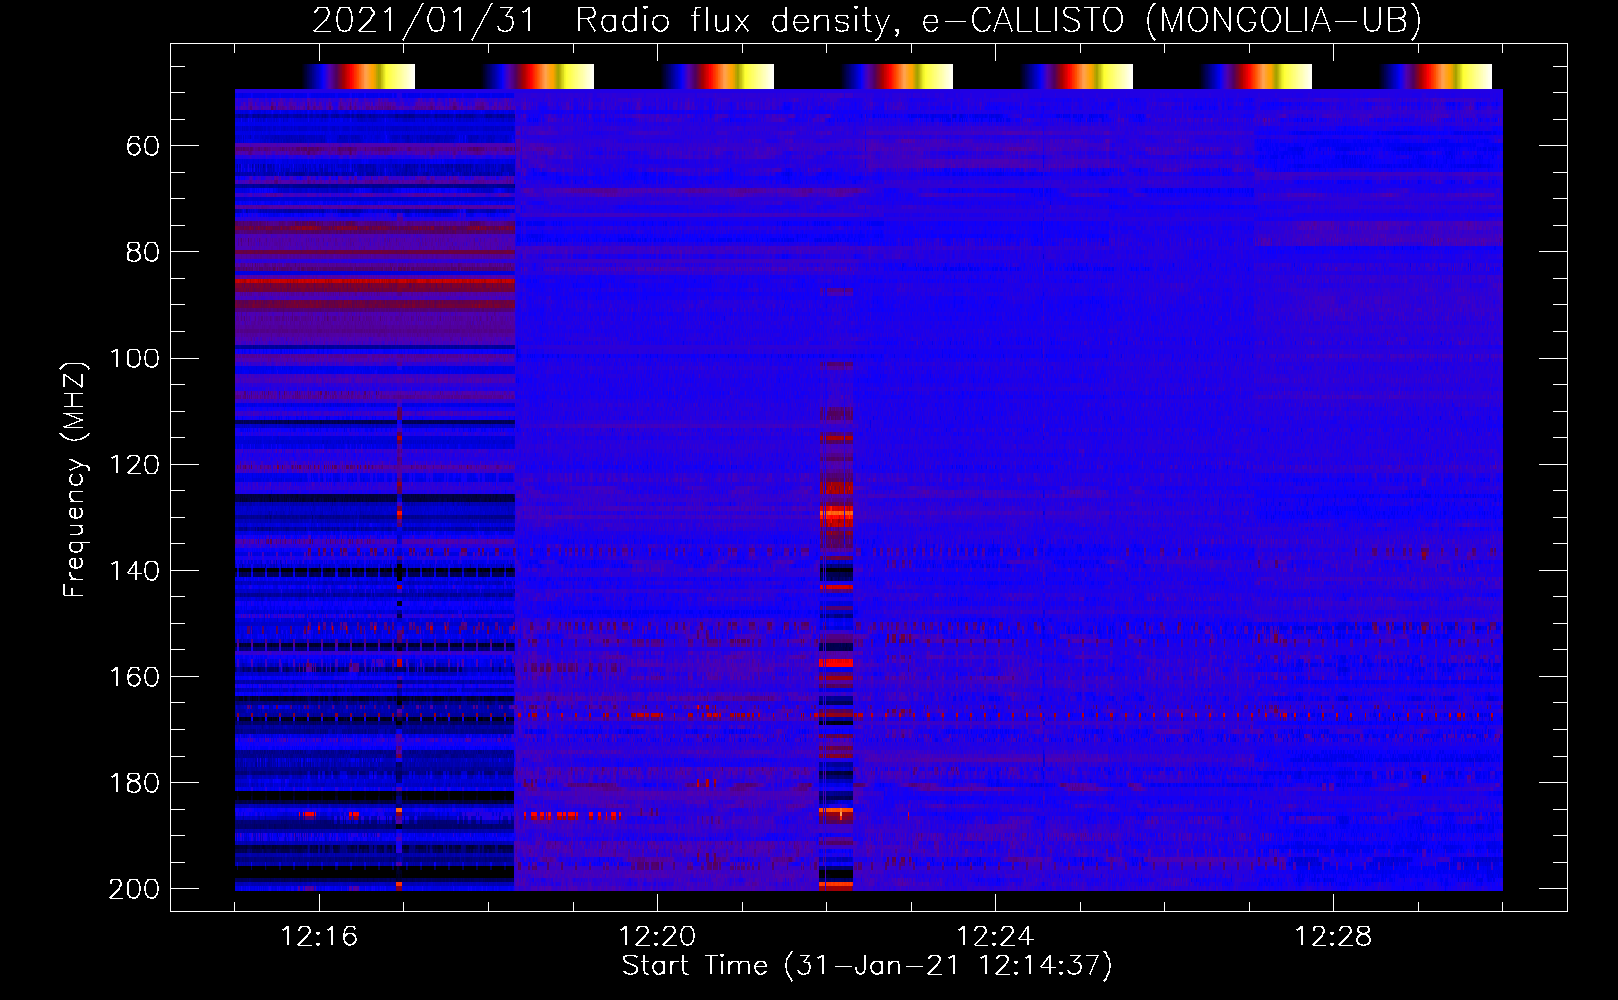Click the 120 frequency tick label

click(134, 465)
